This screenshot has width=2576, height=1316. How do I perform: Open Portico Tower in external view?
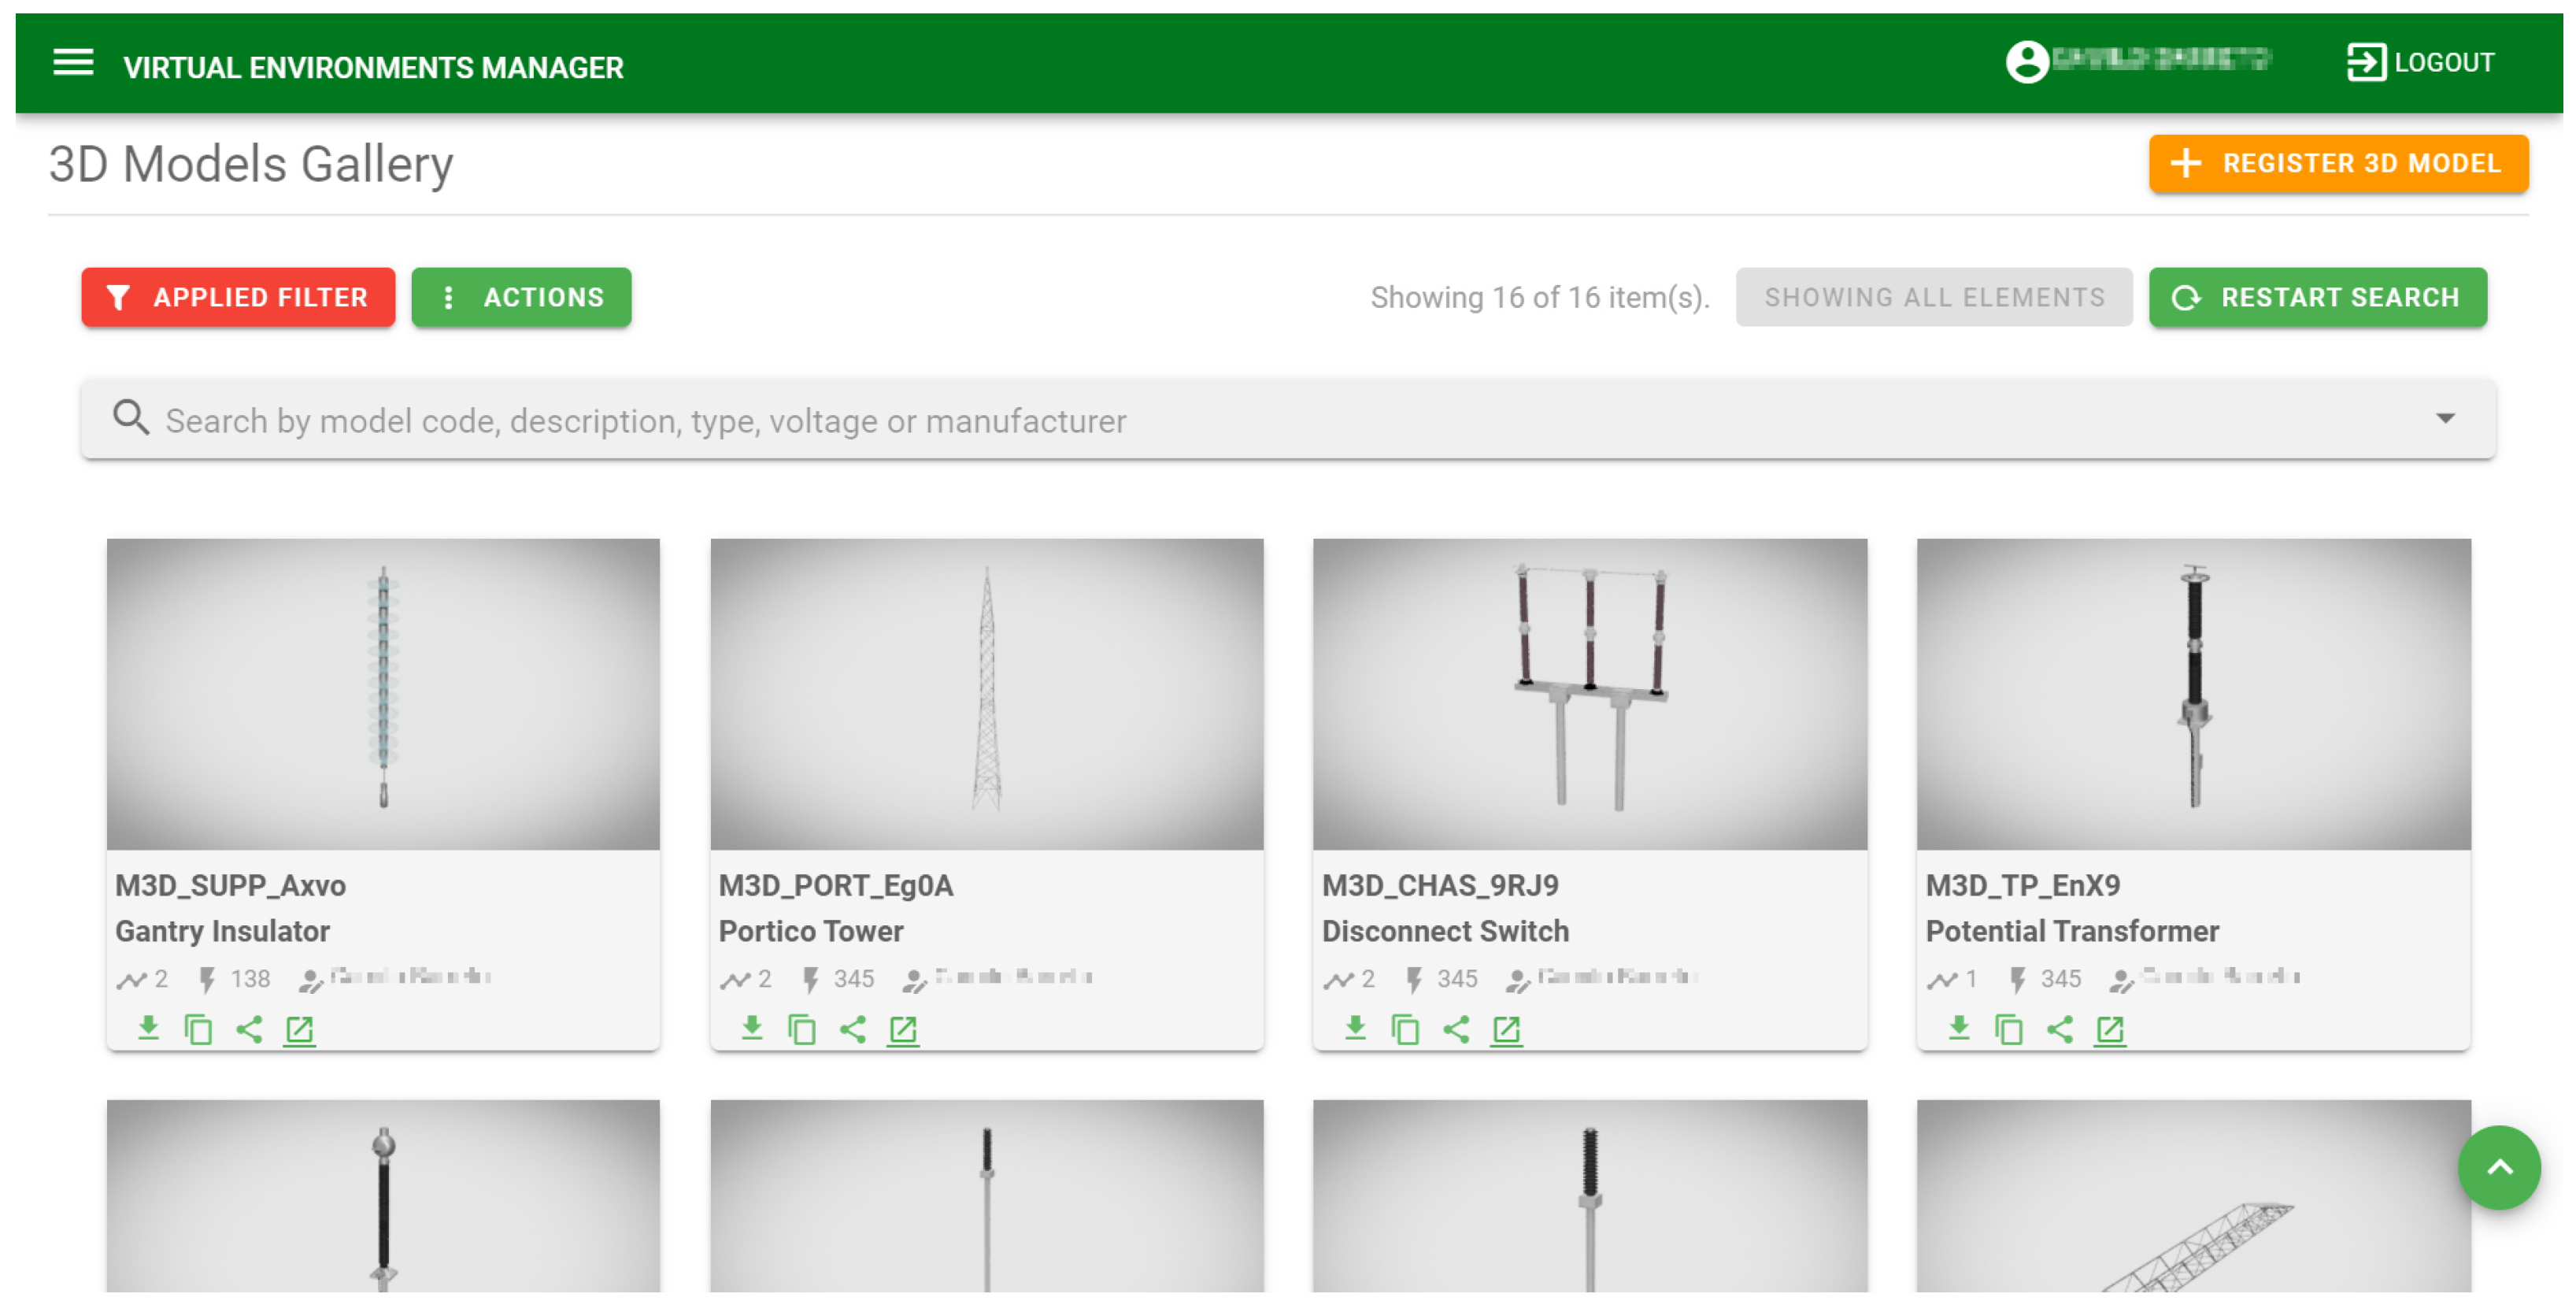pyautogui.click(x=902, y=1028)
